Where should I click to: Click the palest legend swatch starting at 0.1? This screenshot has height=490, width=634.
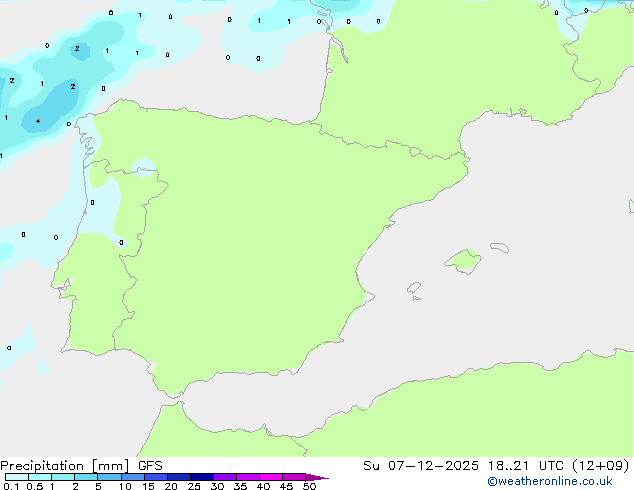click(17, 477)
